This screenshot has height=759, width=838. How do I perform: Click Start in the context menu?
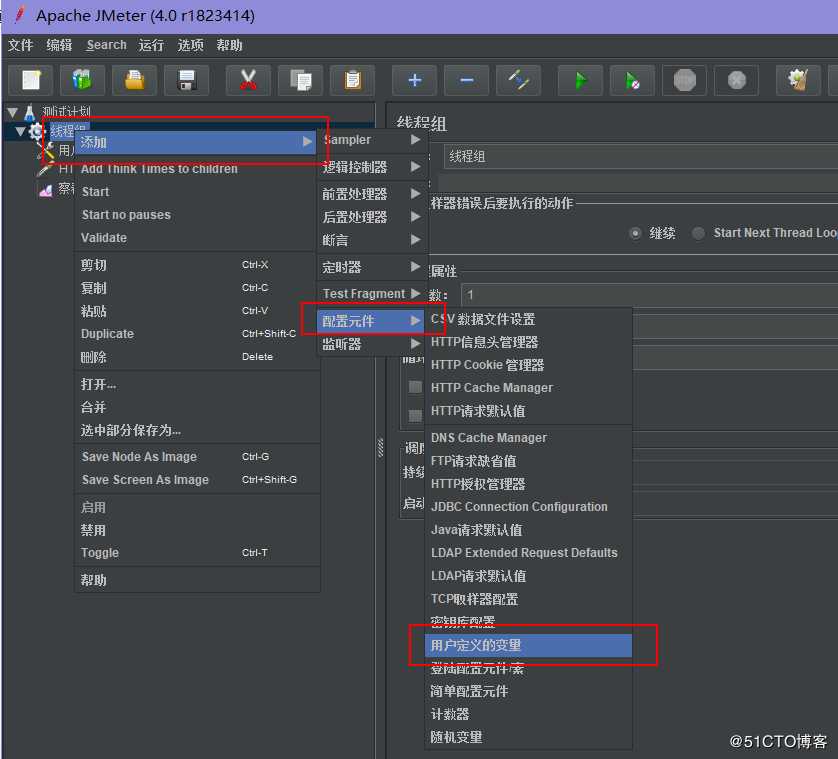(x=197, y=192)
